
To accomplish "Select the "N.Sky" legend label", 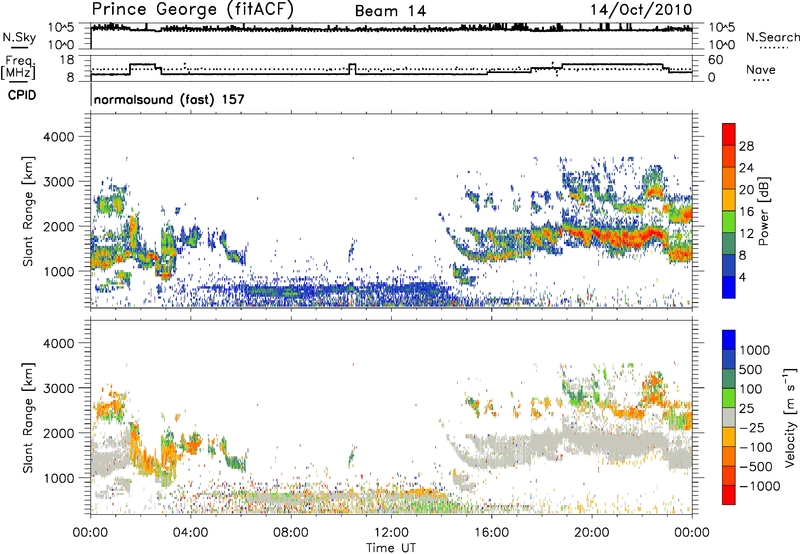I will tap(19, 37).
